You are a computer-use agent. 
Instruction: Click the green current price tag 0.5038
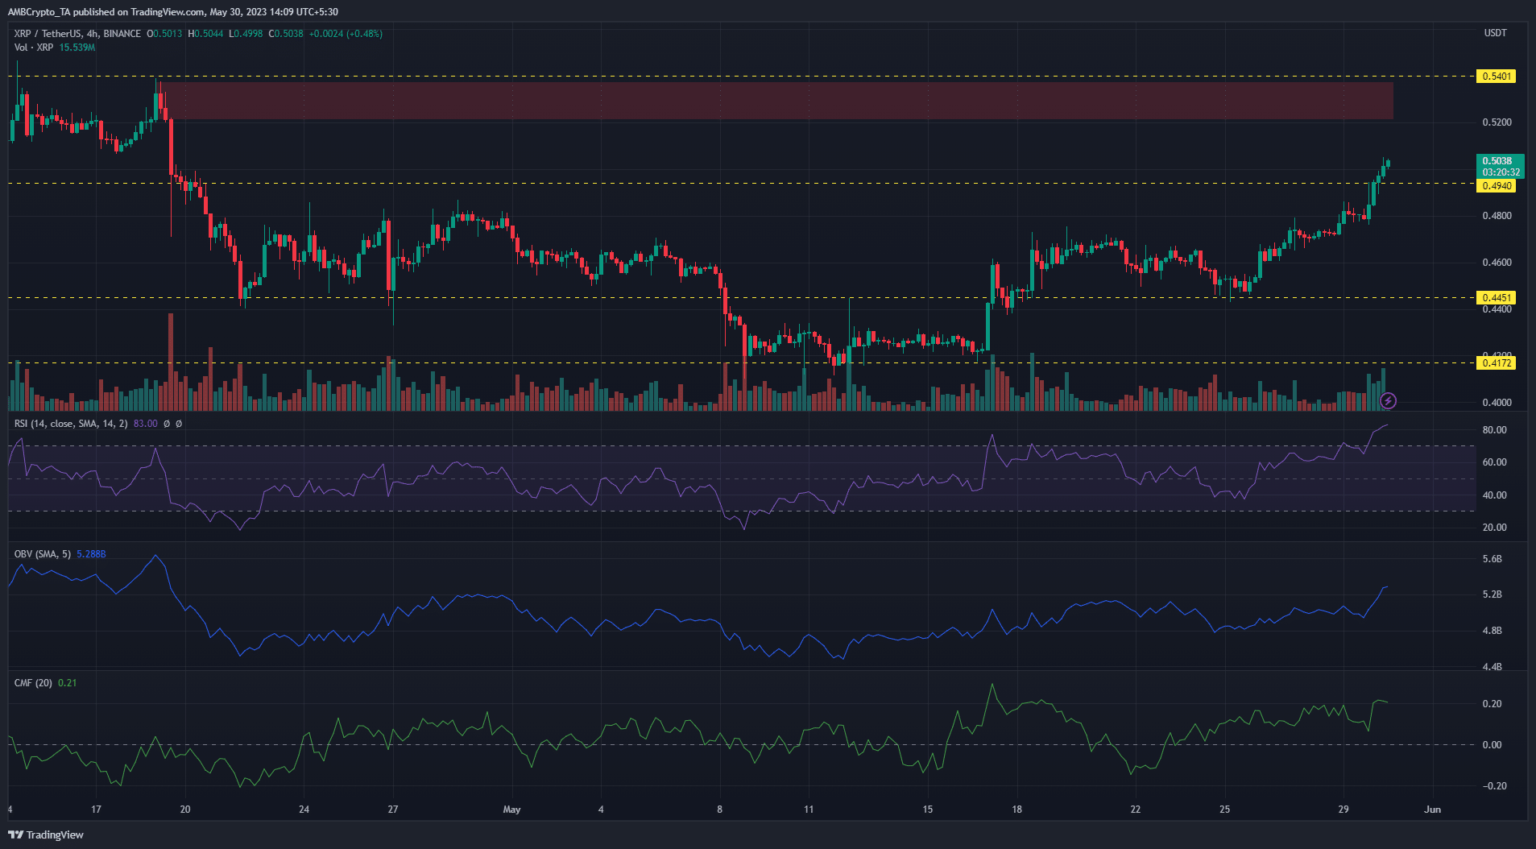coord(1499,161)
